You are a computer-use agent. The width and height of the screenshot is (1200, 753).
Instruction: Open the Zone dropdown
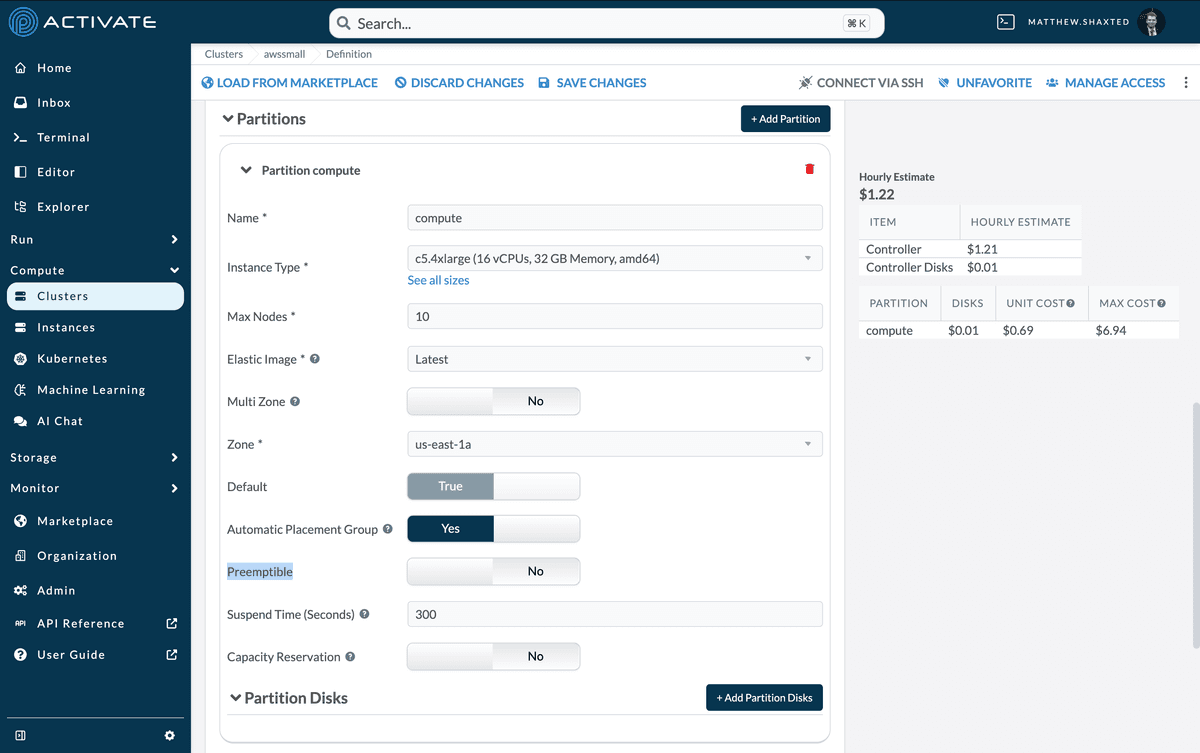pyautogui.click(x=614, y=444)
